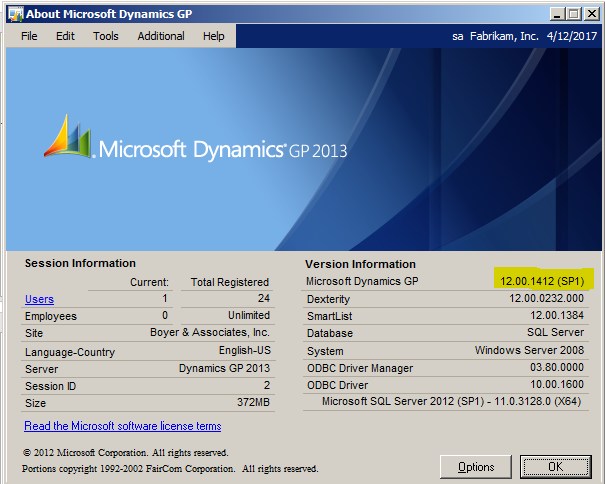Click the Employees Unlimited value

coord(249,315)
